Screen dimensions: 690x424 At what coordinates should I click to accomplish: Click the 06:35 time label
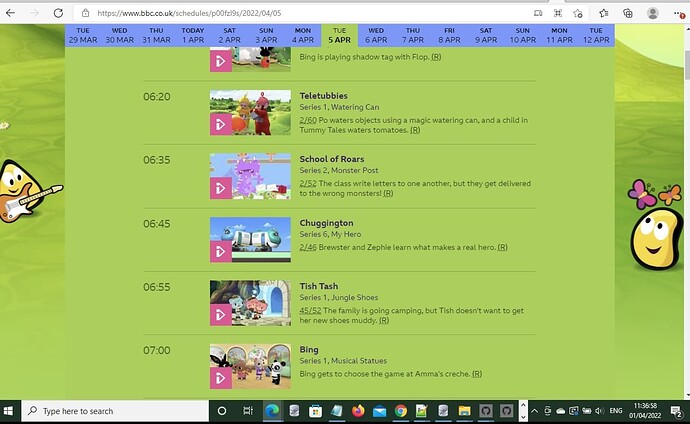point(157,160)
